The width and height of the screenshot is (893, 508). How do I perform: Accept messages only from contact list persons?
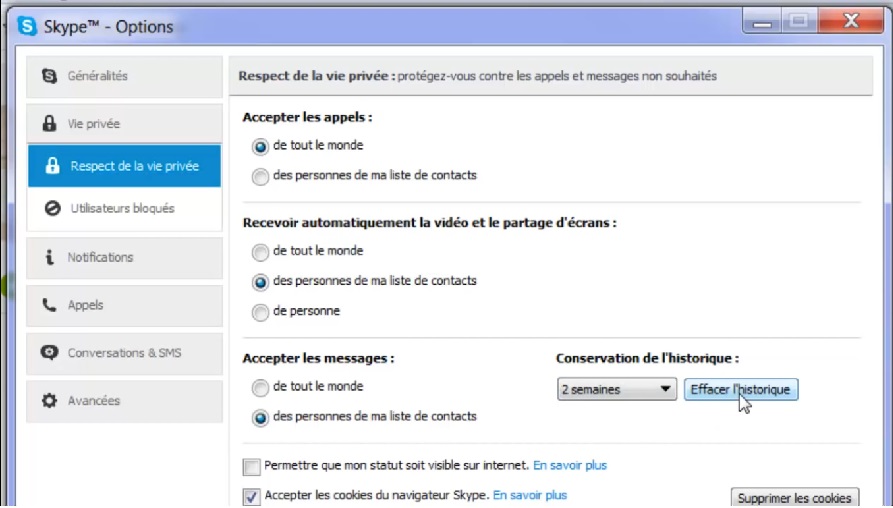260,417
